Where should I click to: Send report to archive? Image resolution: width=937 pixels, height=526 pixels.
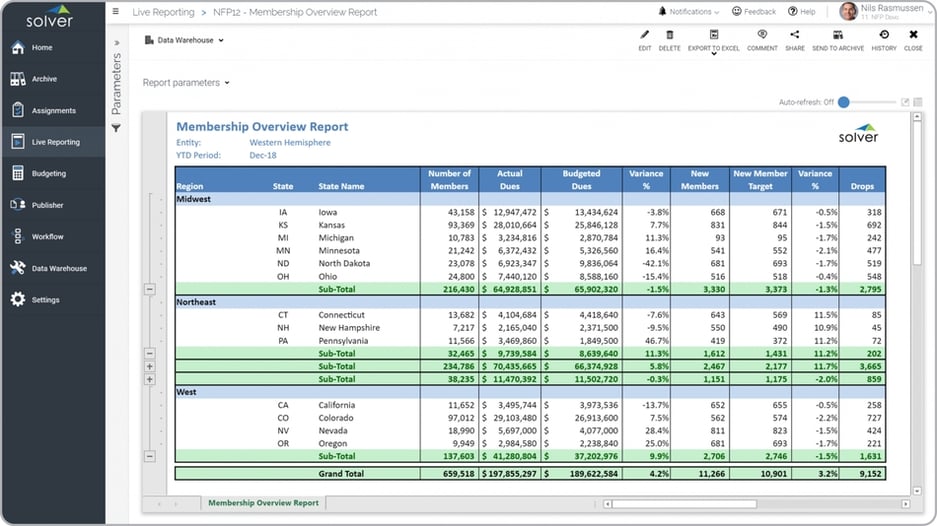pyautogui.click(x=837, y=35)
